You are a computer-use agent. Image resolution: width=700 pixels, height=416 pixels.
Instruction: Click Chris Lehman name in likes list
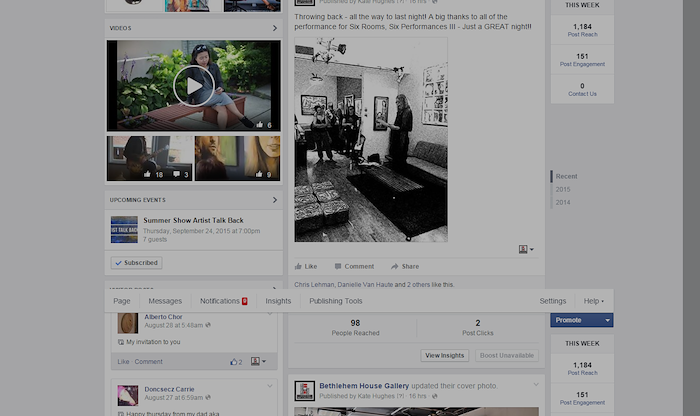[314, 284]
